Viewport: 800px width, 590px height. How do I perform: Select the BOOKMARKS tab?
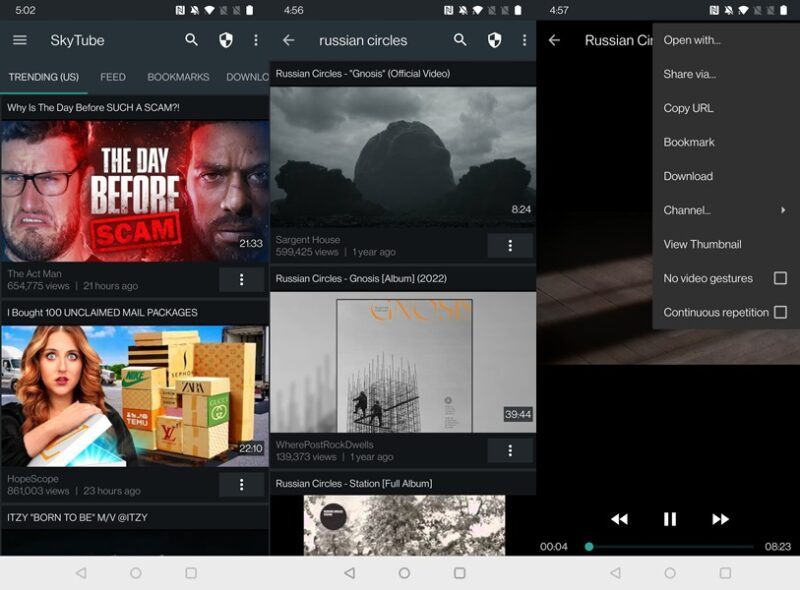click(178, 77)
